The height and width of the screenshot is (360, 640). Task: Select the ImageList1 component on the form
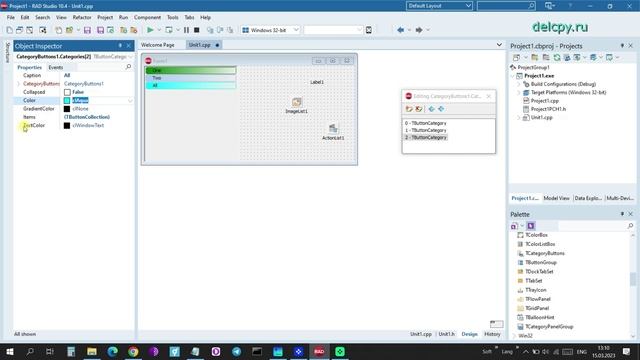pos(297,102)
